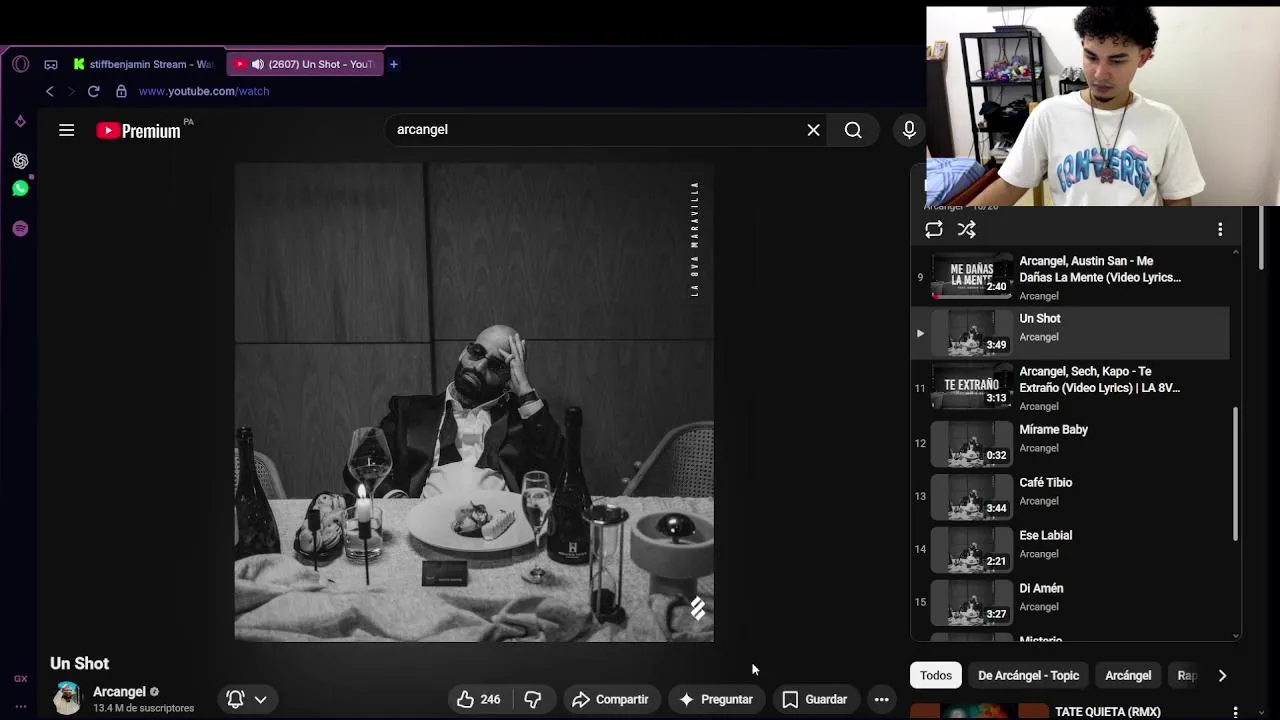Open the GX Control sidebar icon
This screenshot has height=720, width=1280.
(20, 679)
